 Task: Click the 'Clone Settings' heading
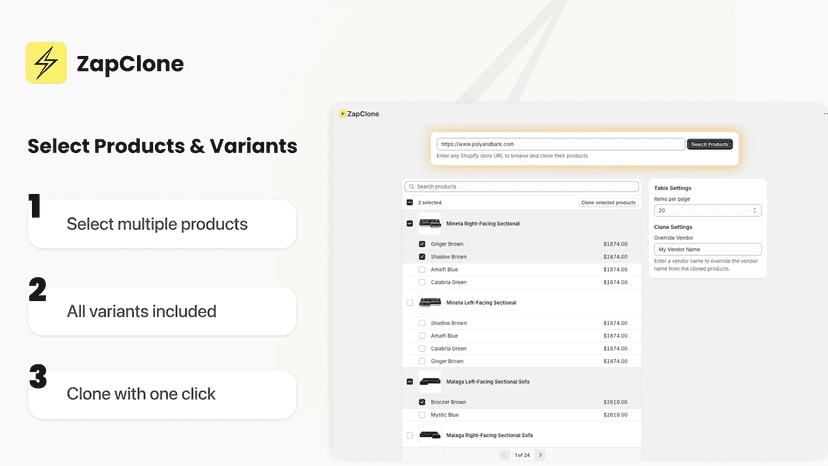point(673,227)
